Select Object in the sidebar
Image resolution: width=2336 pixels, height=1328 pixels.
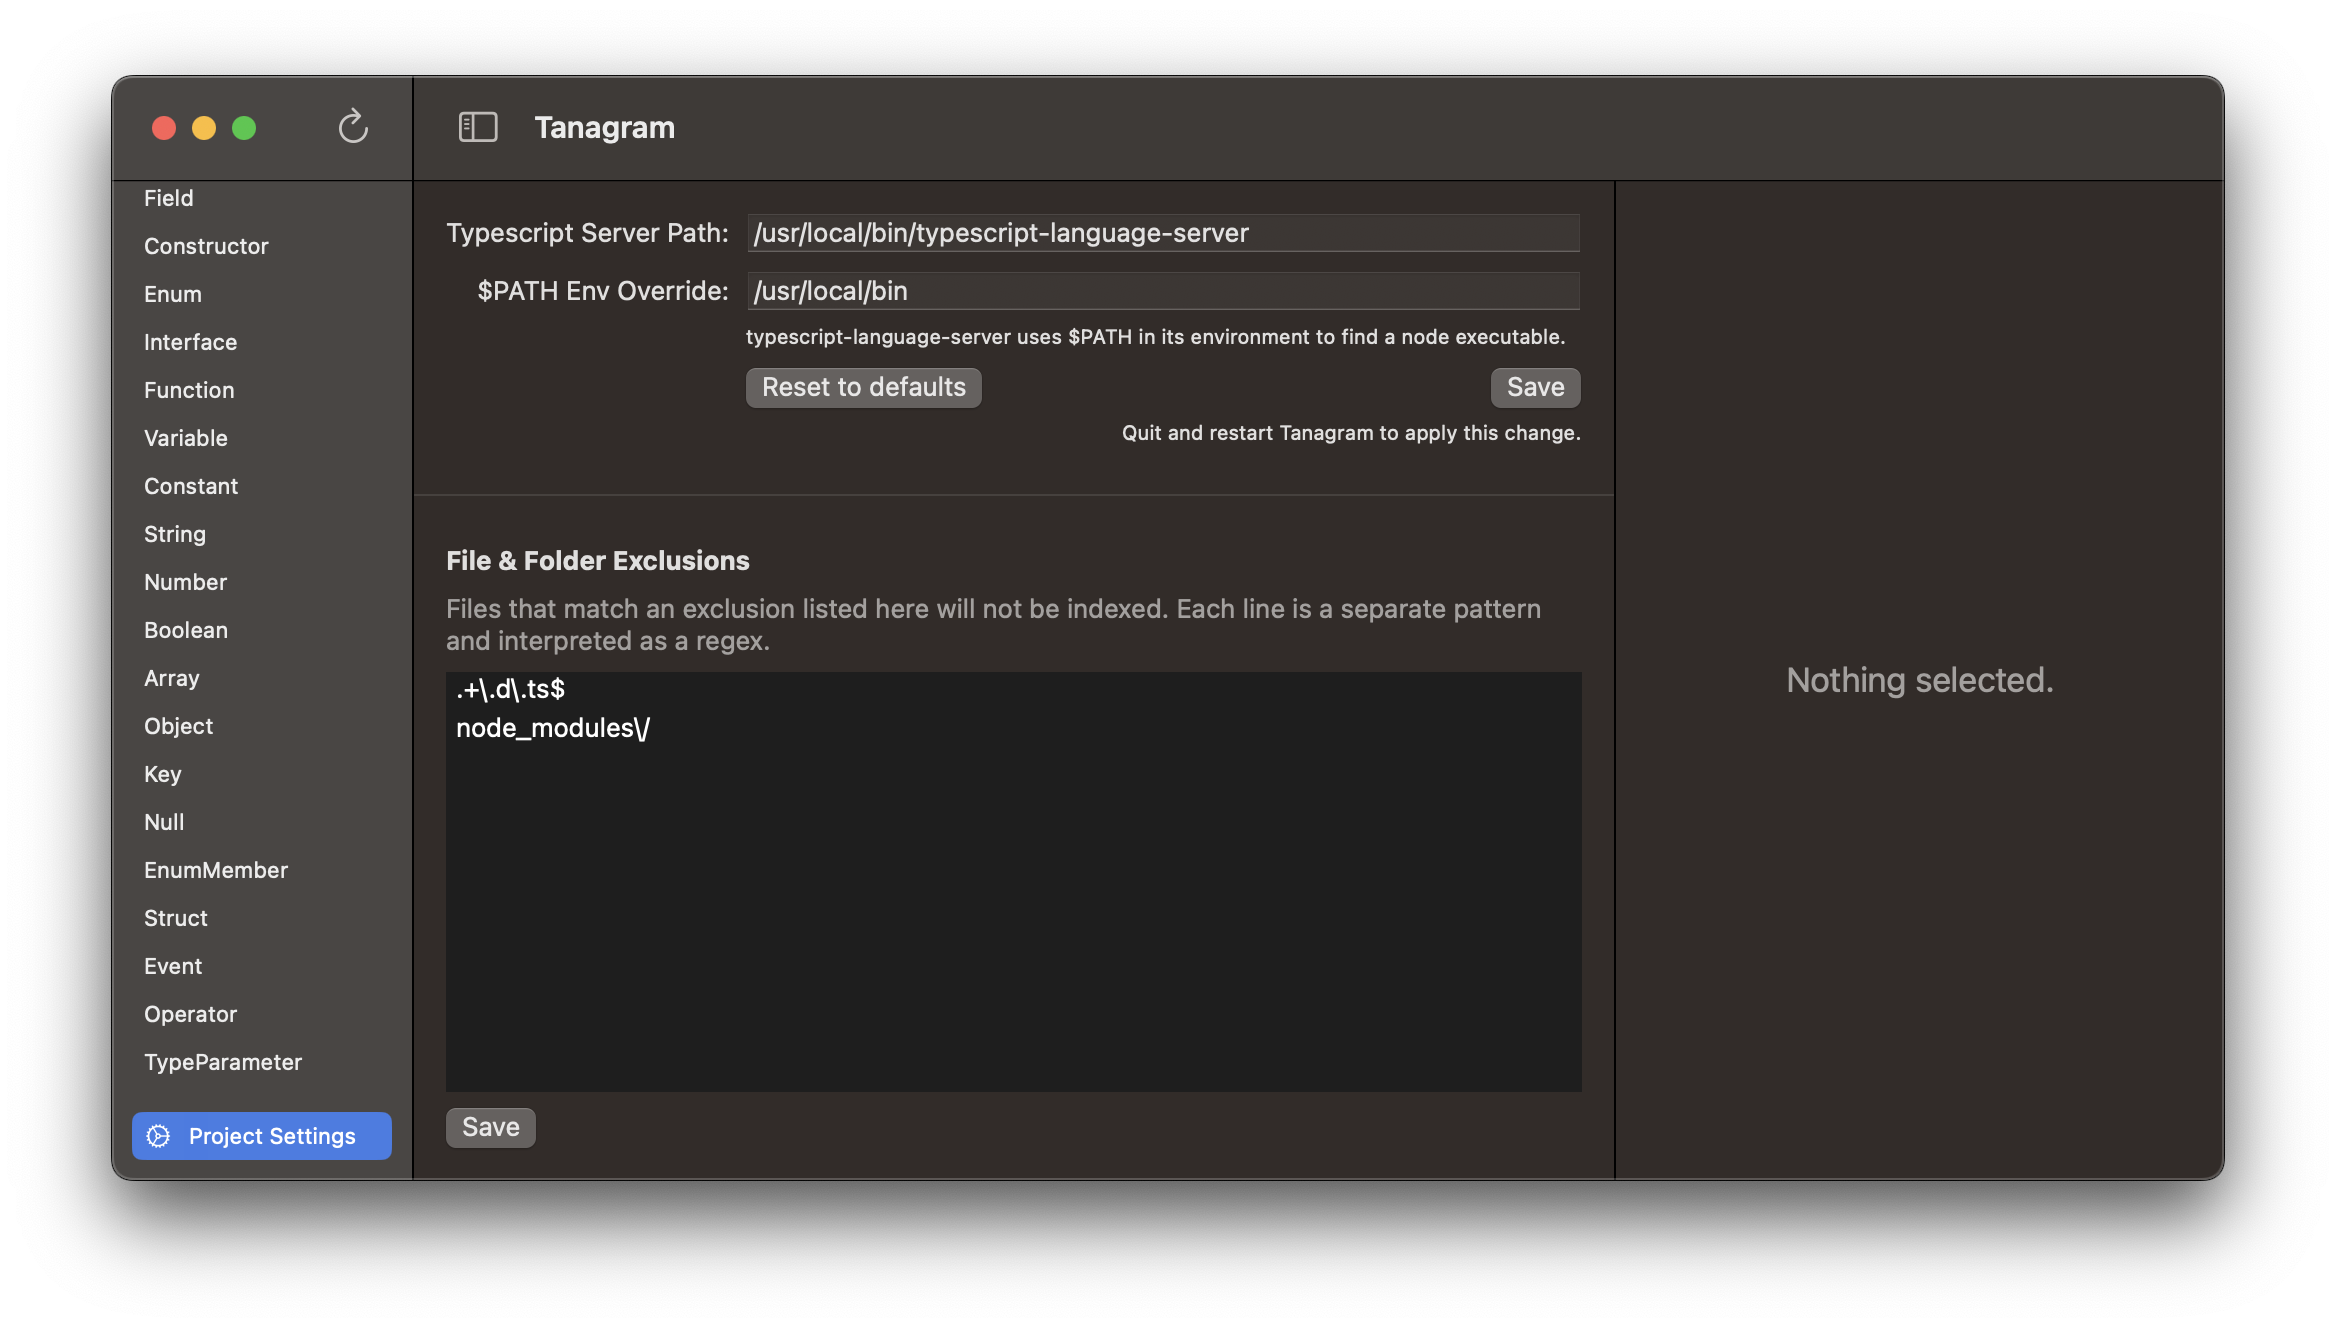click(178, 726)
